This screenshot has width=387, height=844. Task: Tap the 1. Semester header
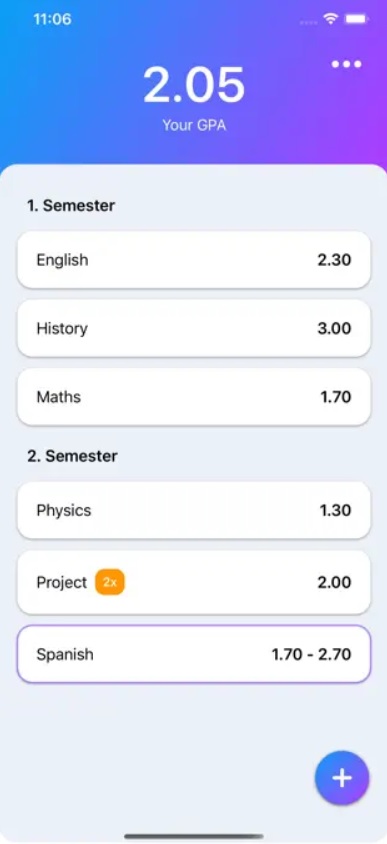coord(71,206)
